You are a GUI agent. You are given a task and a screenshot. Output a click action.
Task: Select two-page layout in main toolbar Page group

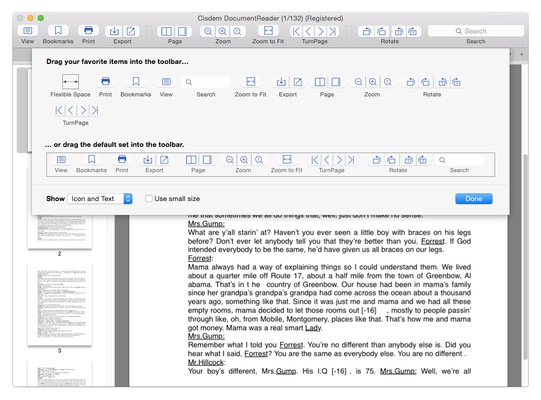[x=166, y=31]
